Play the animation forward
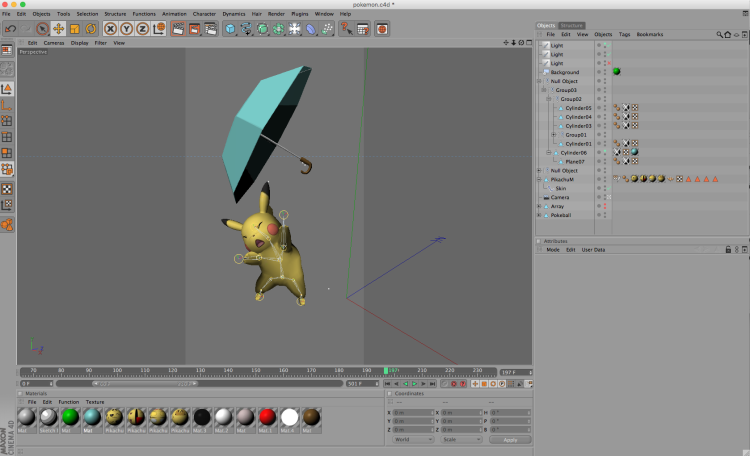750x456 pixels. [415, 384]
